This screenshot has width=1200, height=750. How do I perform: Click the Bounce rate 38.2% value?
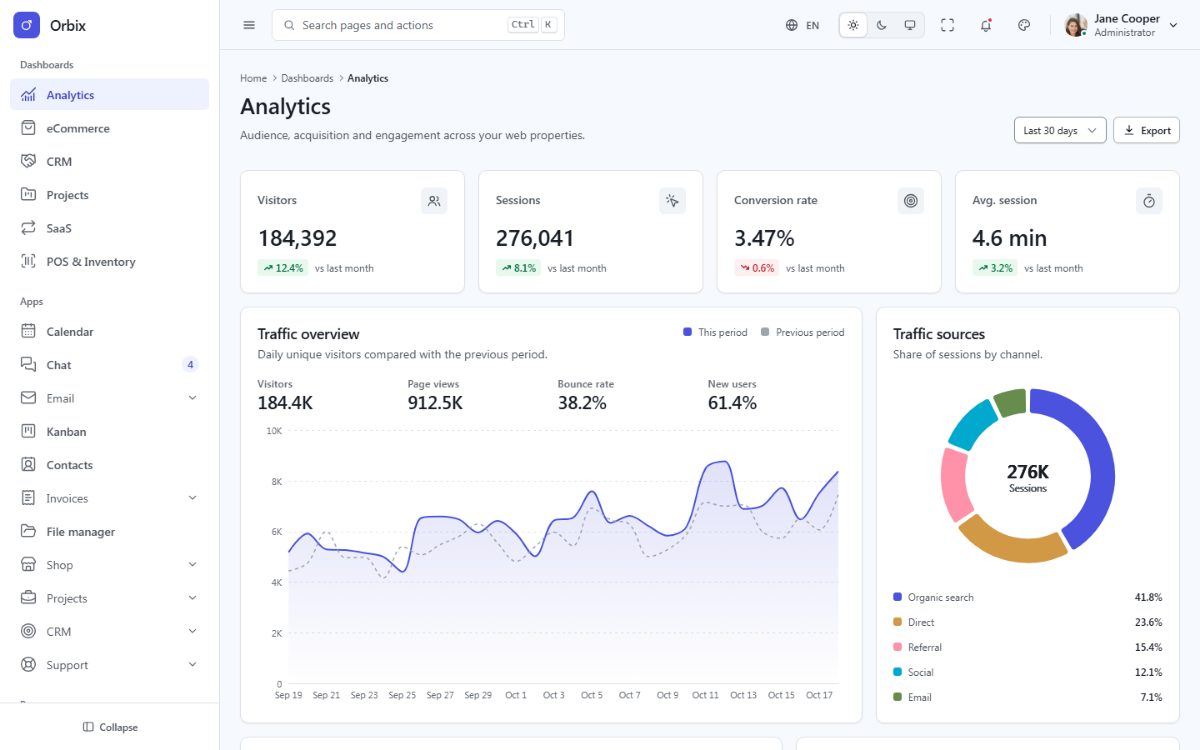click(x=582, y=403)
